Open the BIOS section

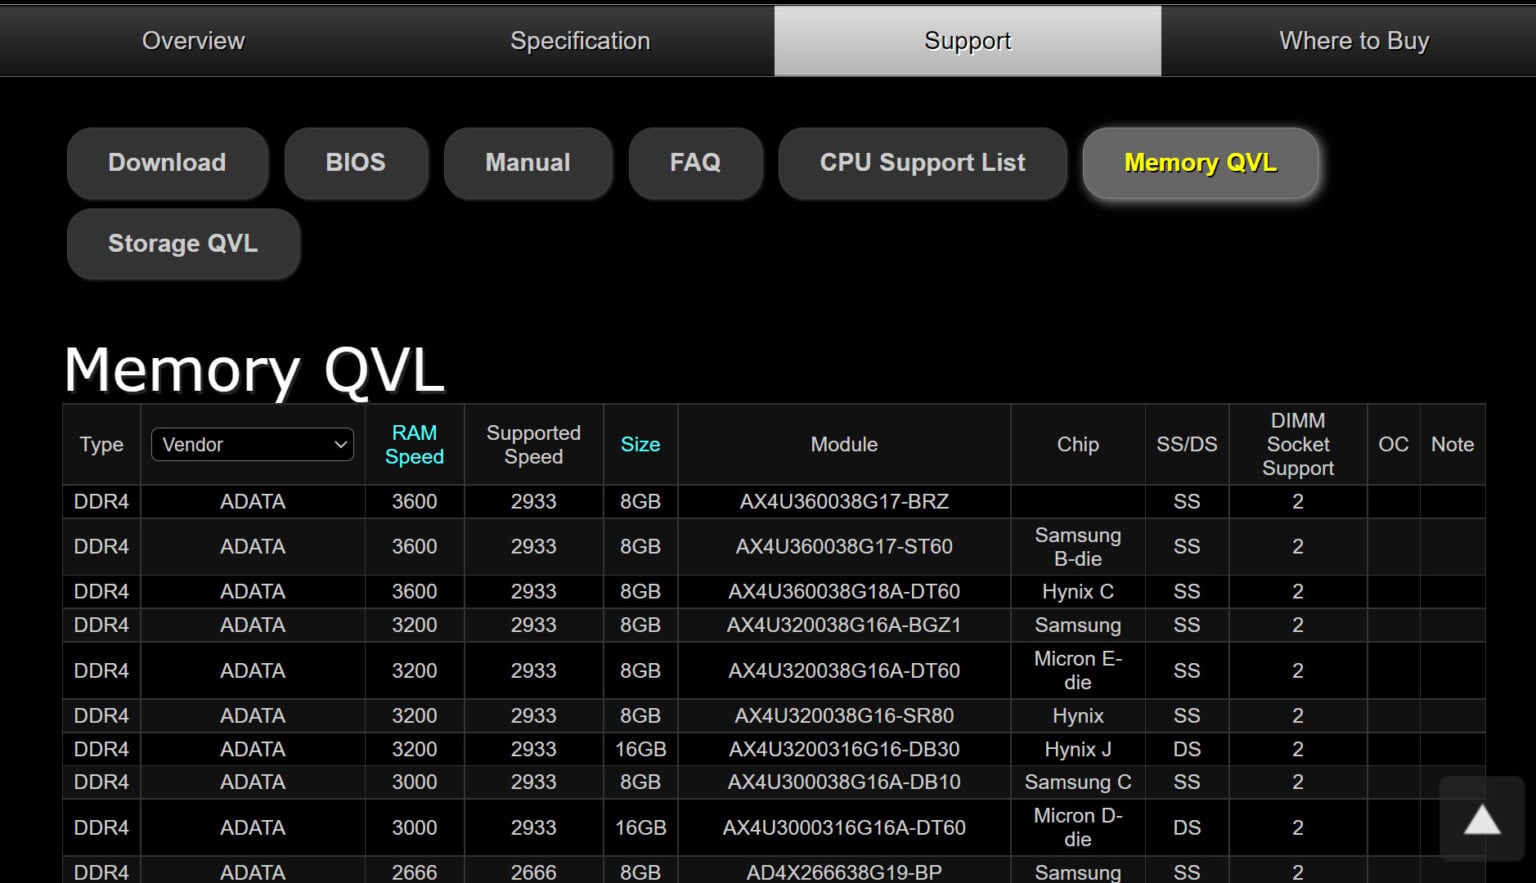pyautogui.click(x=355, y=162)
